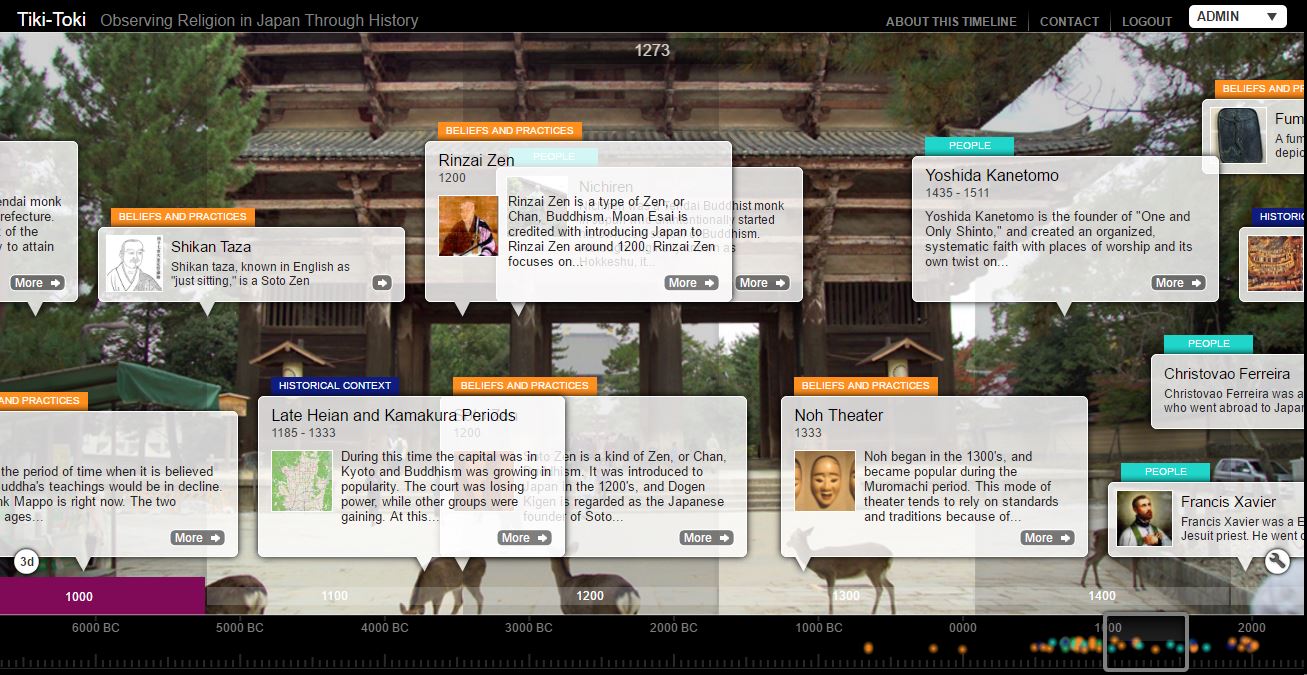Click the Tiki-Toki logo
This screenshot has height=675, width=1307.
point(51,20)
